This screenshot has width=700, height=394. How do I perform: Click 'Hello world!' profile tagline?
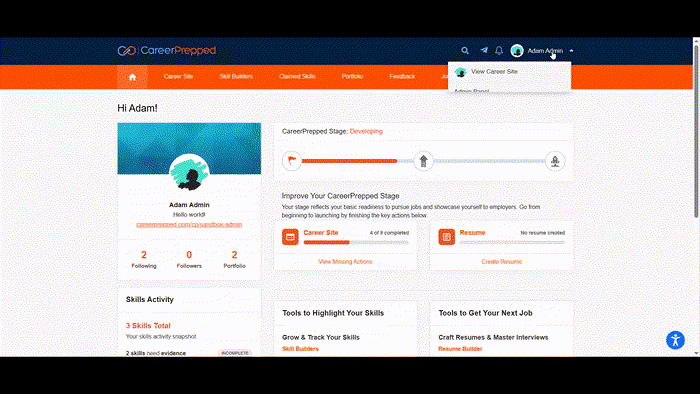pyautogui.click(x=189, y=215)
